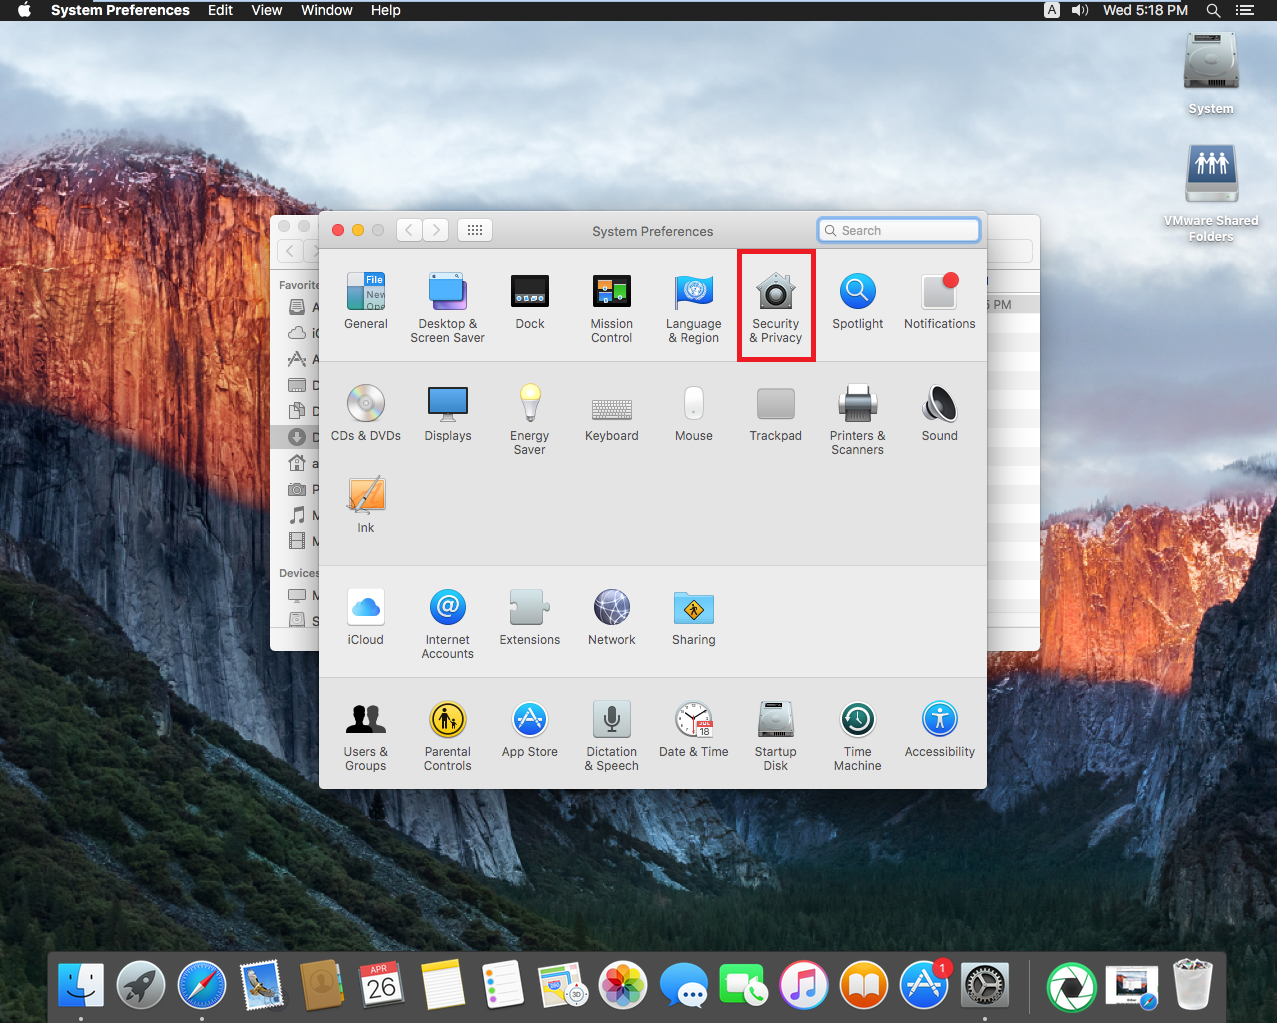Screen dimensions: 1277x1023
Task: Open Security & Privacy preferences
Action: click(x=776, y=307)
